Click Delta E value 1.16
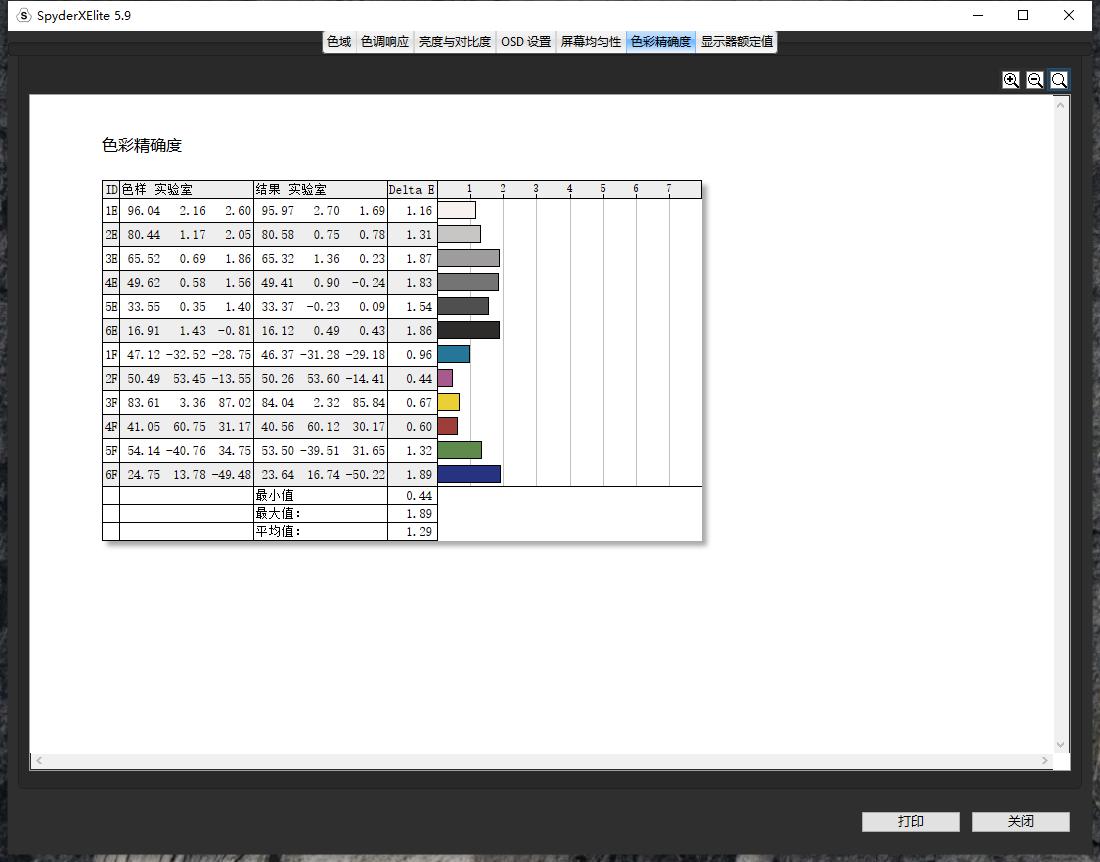1100x862 pixels. [x=419, y=211]
